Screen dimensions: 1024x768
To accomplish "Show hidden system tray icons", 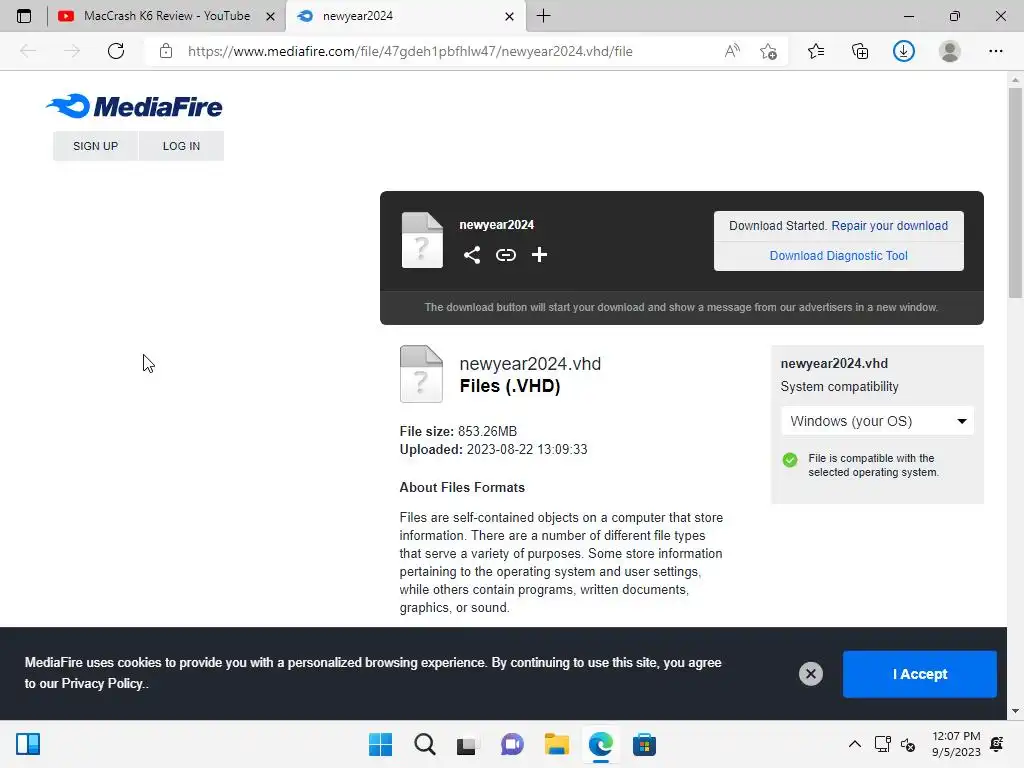I will coord(854,744).
